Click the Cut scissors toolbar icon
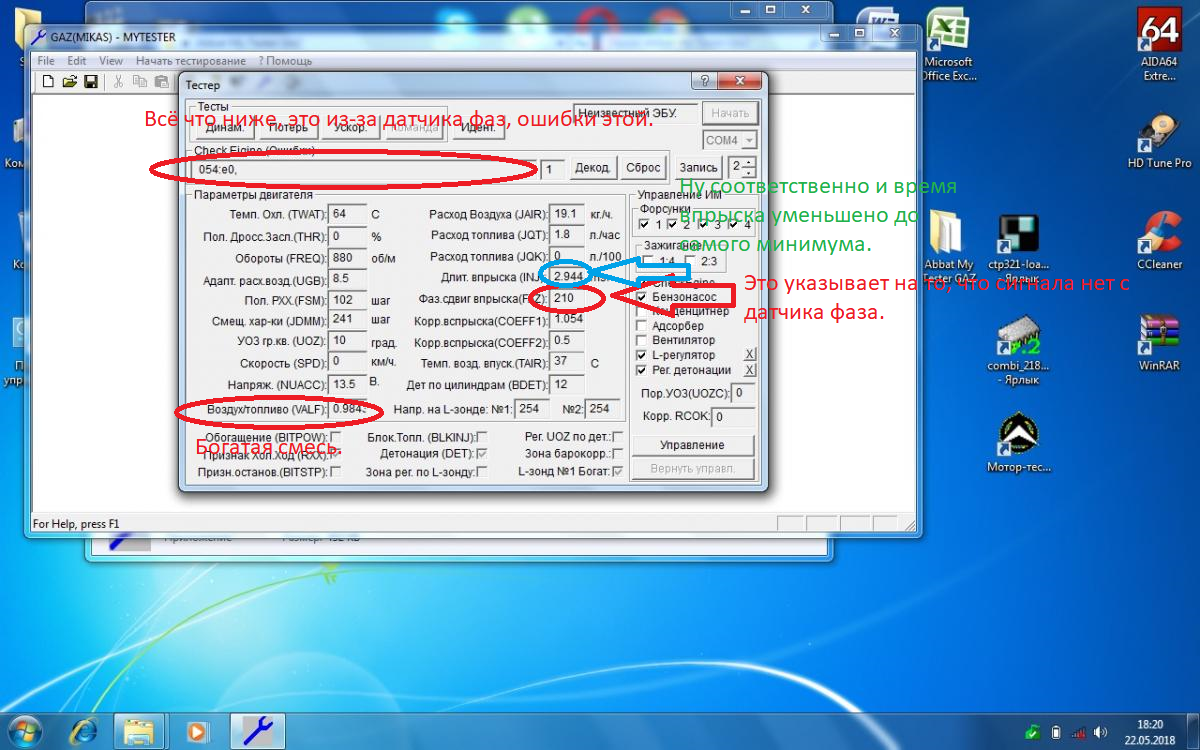Image resolution: width=1200 pixels, height=750 pixels. coord(118,81)
